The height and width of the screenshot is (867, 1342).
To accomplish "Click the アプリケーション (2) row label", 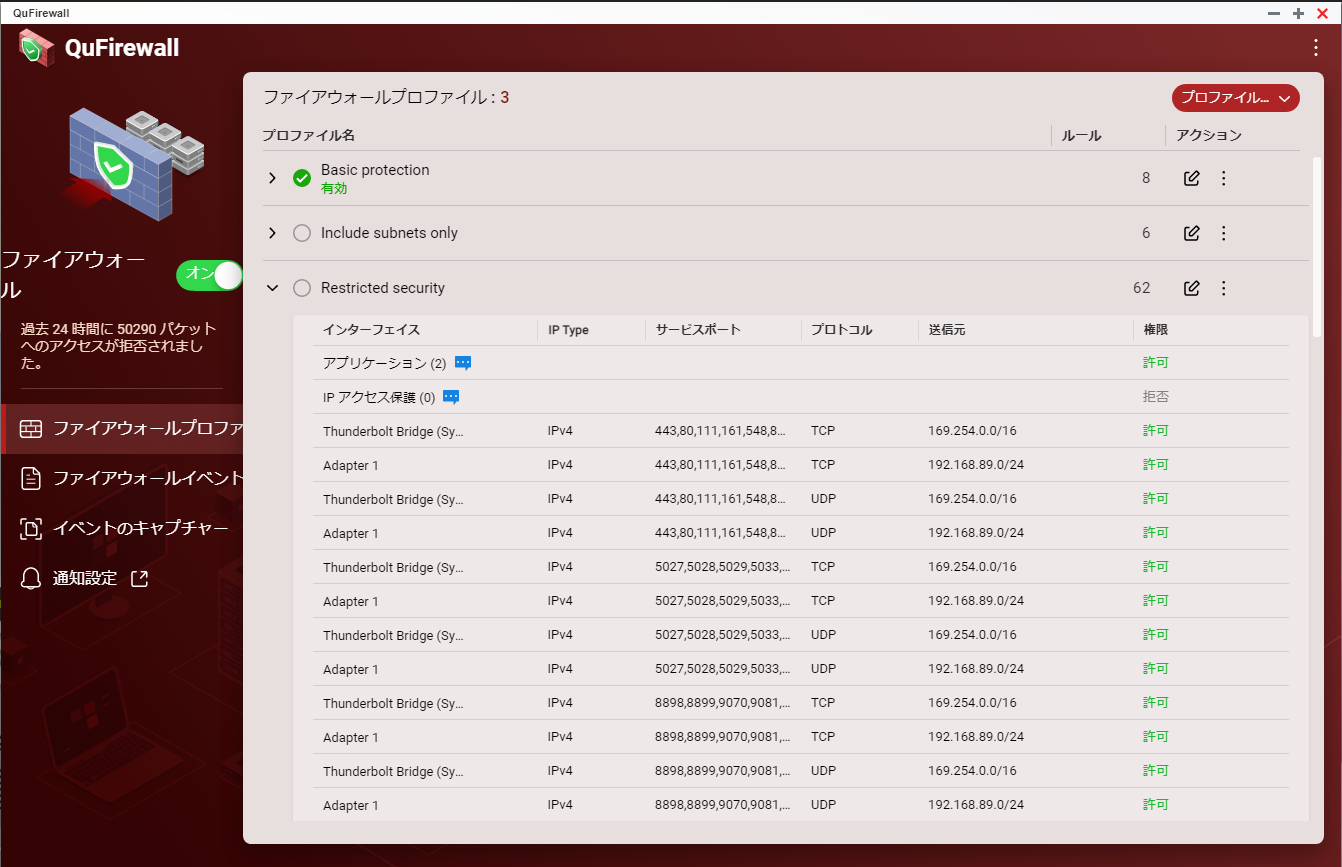I will (x=384, y=363).
